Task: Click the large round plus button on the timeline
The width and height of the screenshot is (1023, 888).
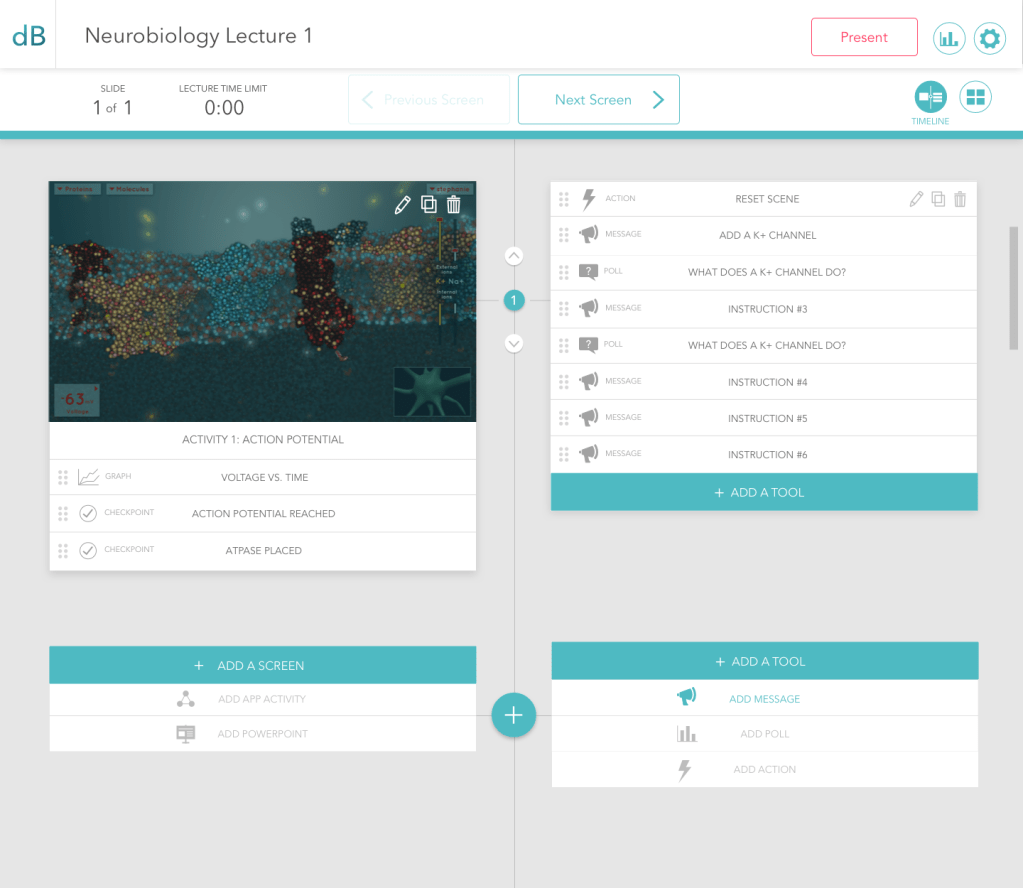Action: click(514, 715)
